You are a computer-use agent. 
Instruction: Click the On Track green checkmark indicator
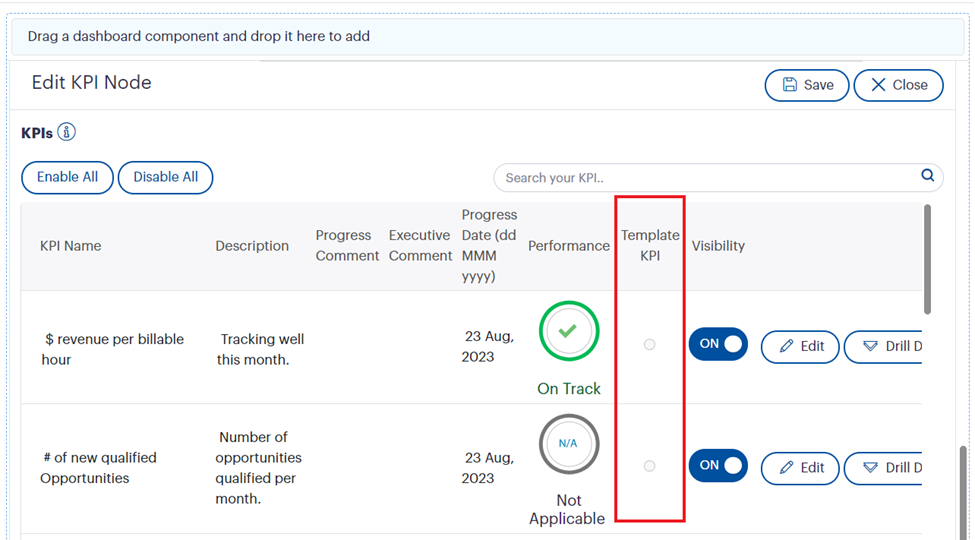point(568,331)
